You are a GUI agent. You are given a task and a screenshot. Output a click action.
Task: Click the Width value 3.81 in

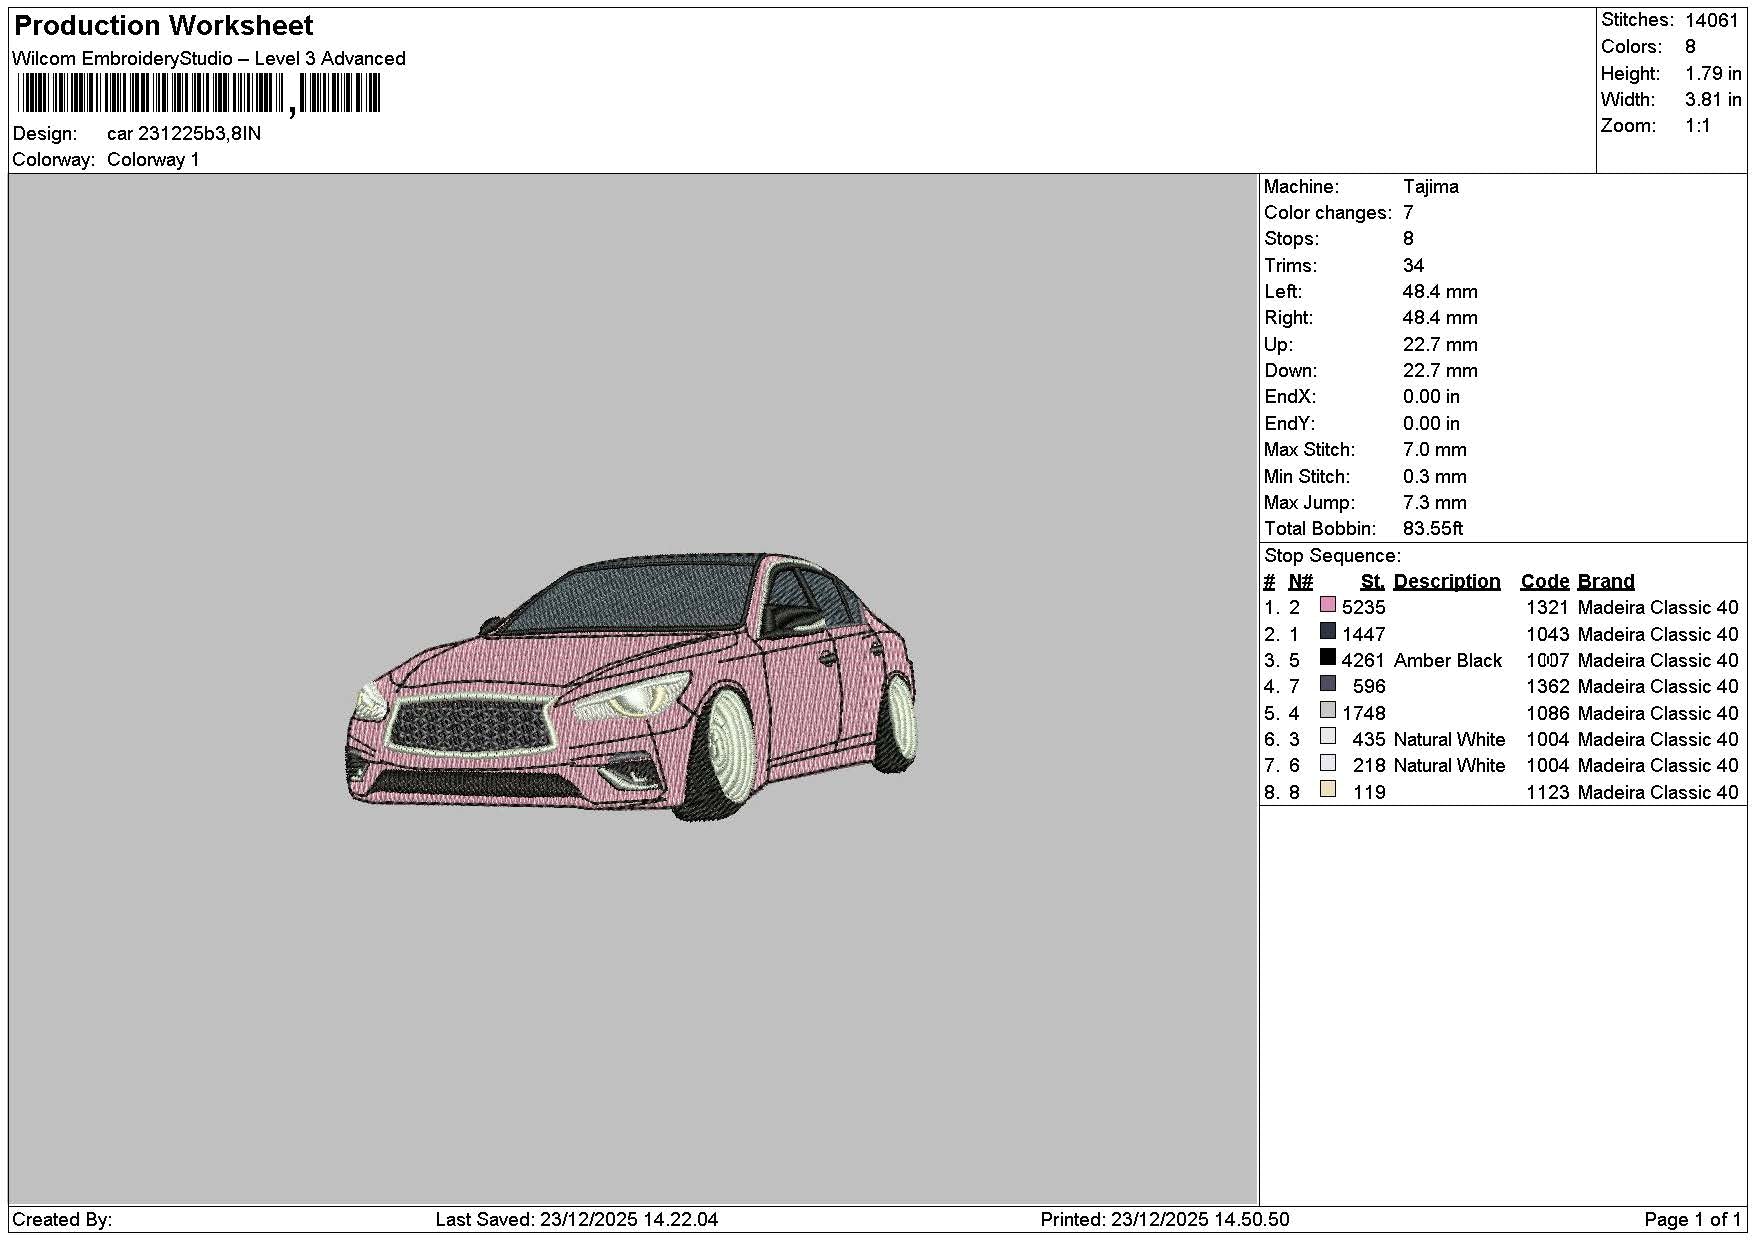pos(1712,100)
